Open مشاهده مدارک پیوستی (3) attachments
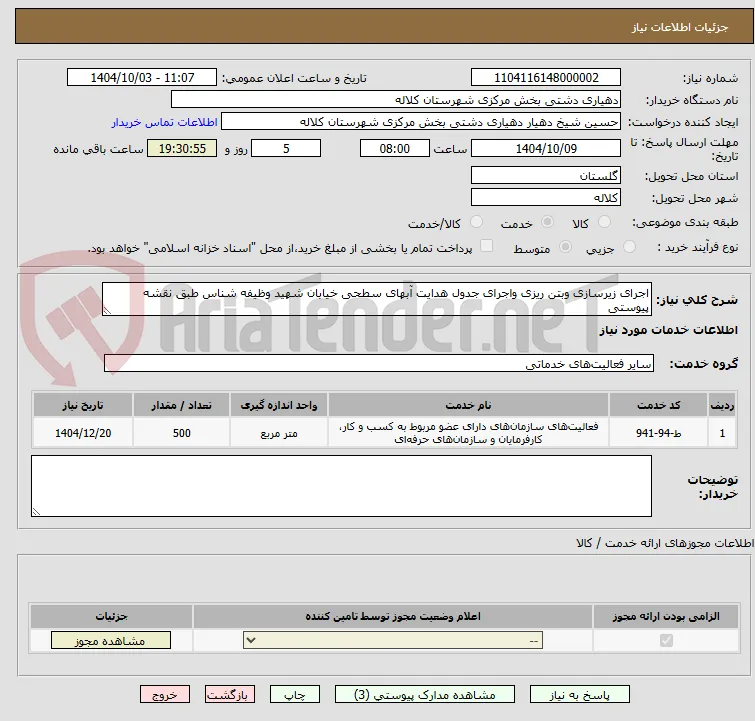The image size is (755, 721). coord(425,695)
